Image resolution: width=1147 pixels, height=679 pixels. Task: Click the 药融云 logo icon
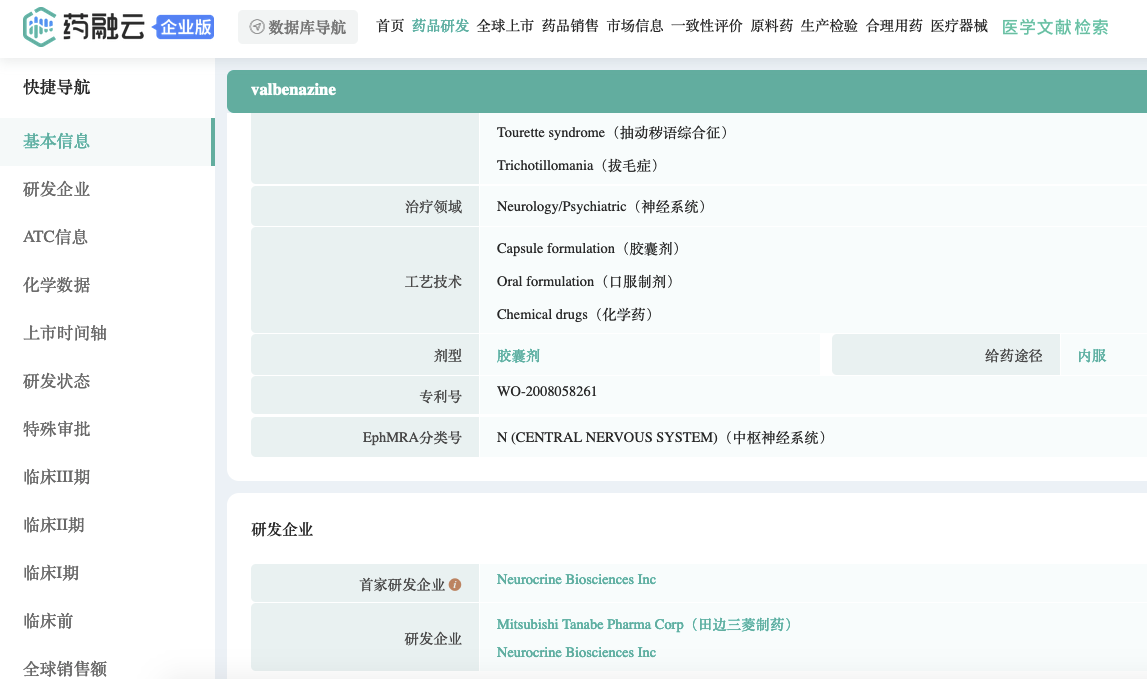pyautogui.click(x=39, y=27)
